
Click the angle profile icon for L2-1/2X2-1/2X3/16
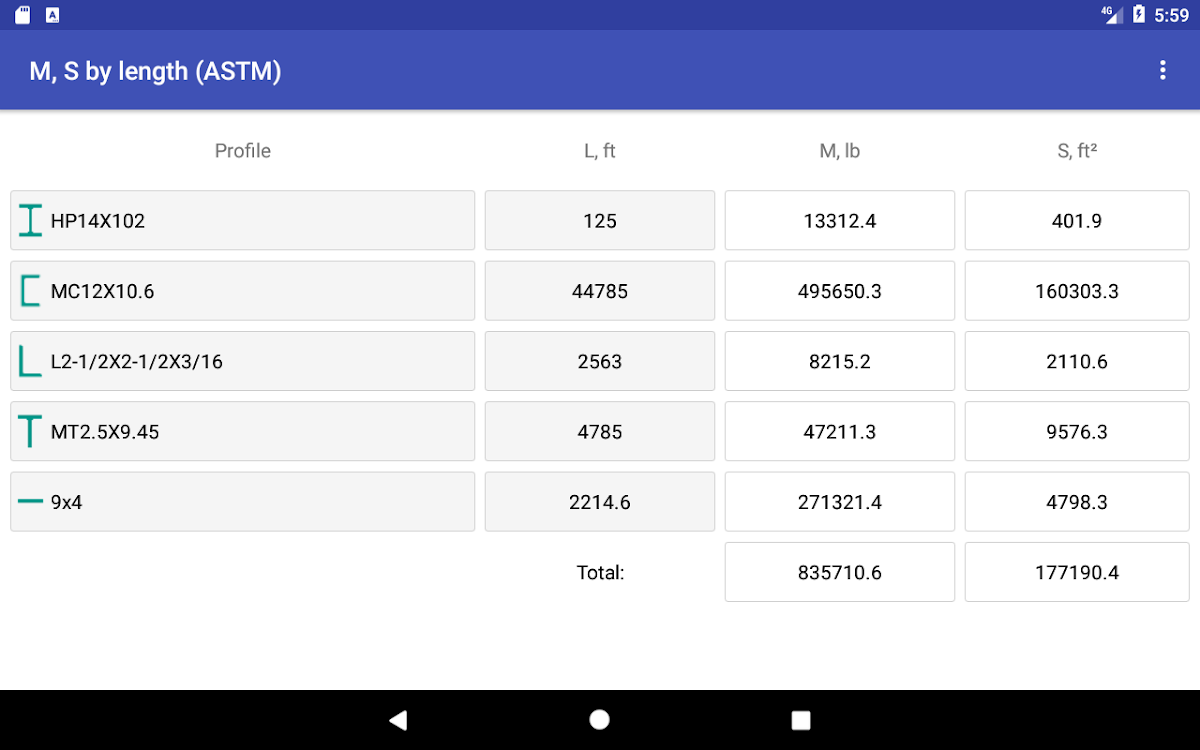31,361
